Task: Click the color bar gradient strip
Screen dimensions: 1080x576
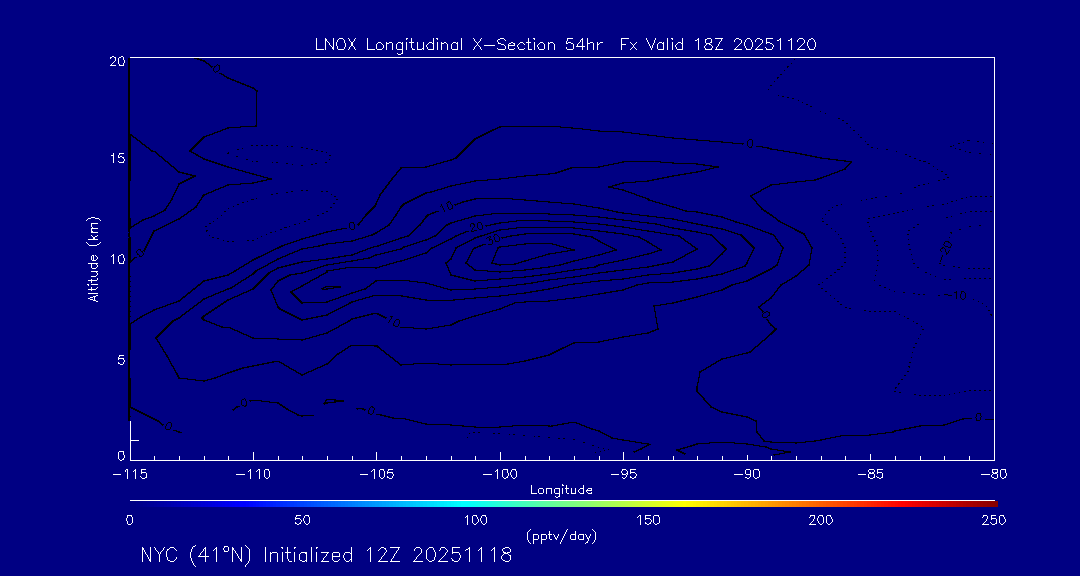Action: [562, 502]
